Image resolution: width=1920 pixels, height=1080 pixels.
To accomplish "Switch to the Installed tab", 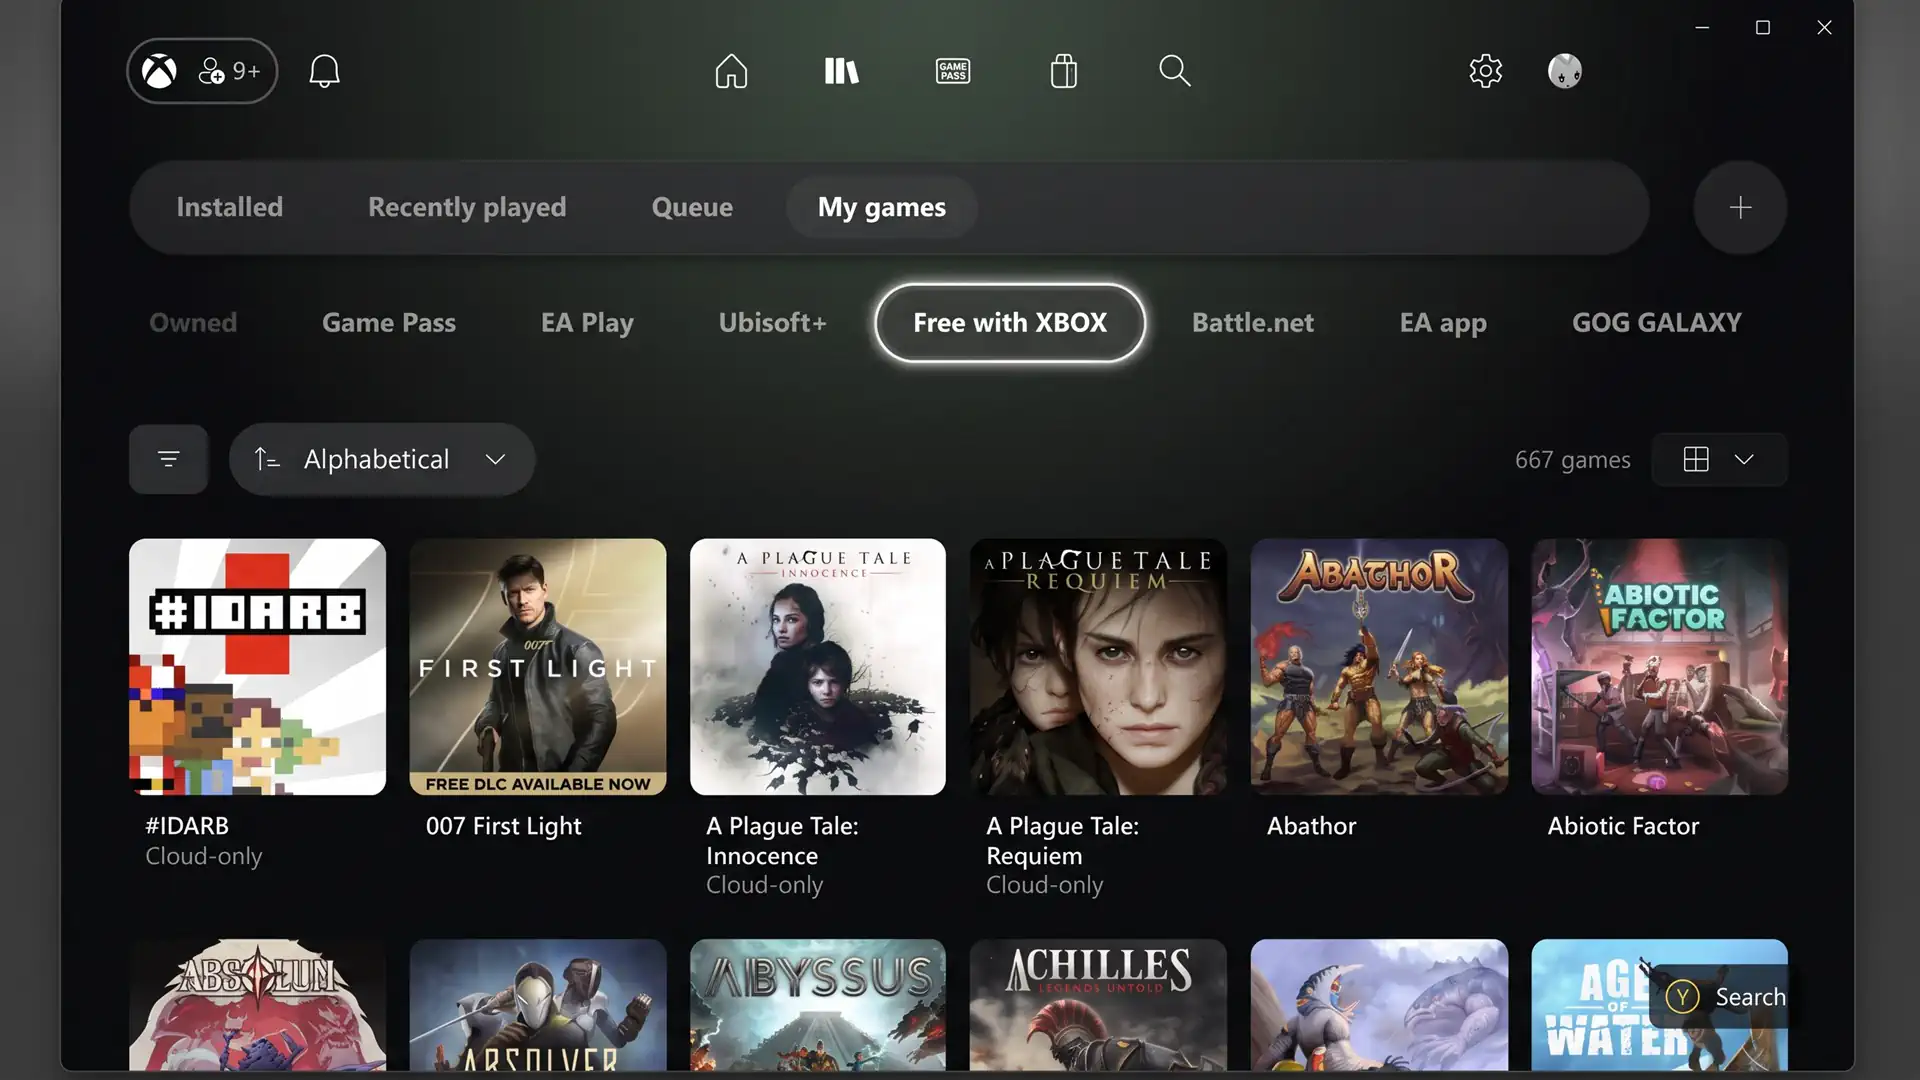I will (x=229, y=207).
